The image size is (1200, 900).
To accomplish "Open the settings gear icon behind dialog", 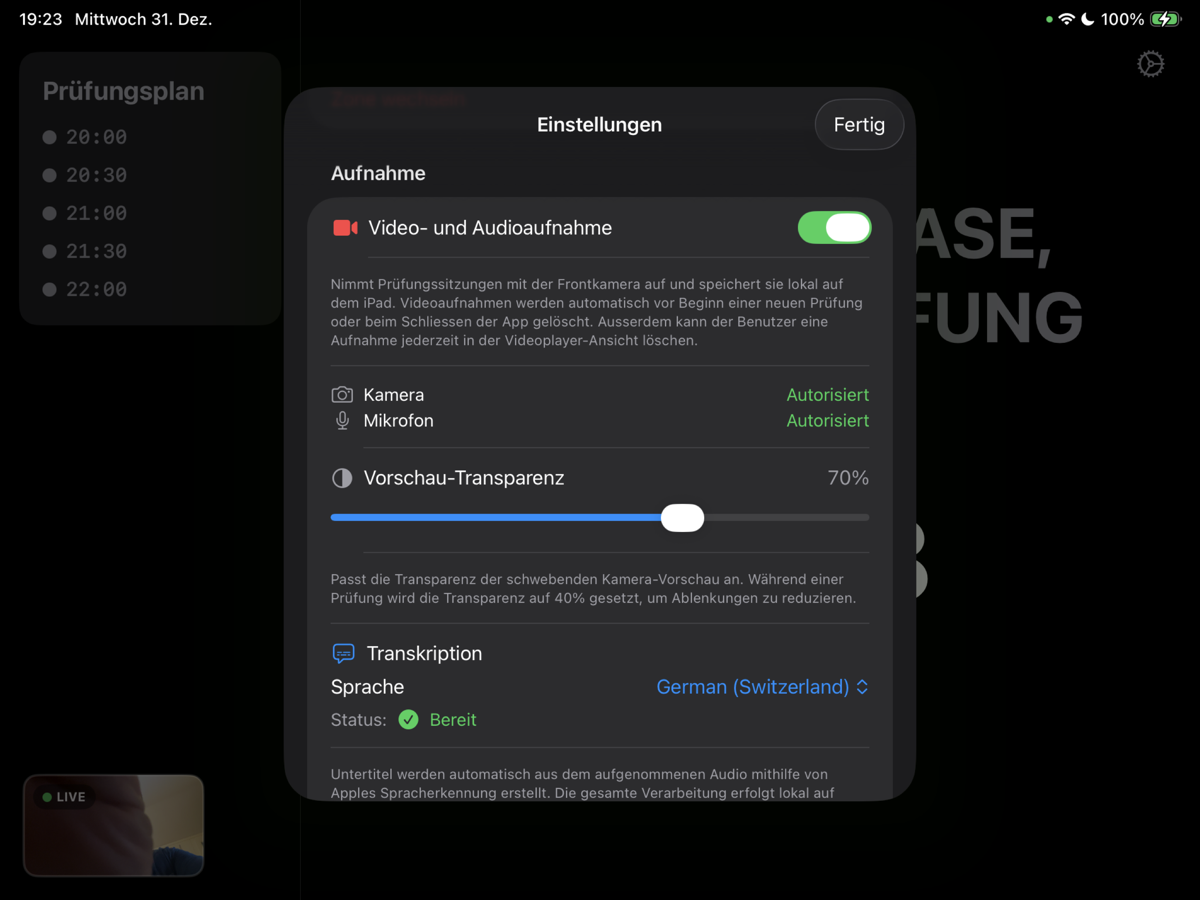I will click(1151, 64).
